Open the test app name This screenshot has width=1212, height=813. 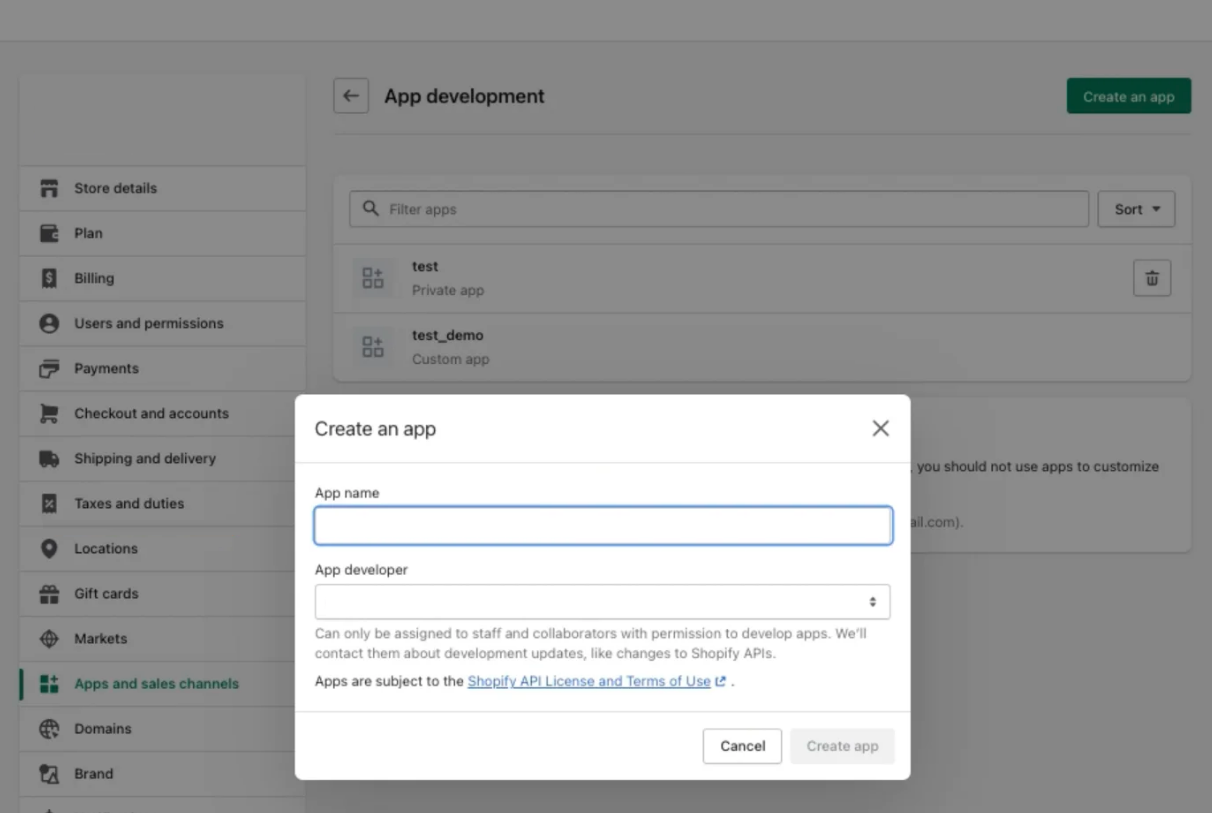[x=425, y=267]
